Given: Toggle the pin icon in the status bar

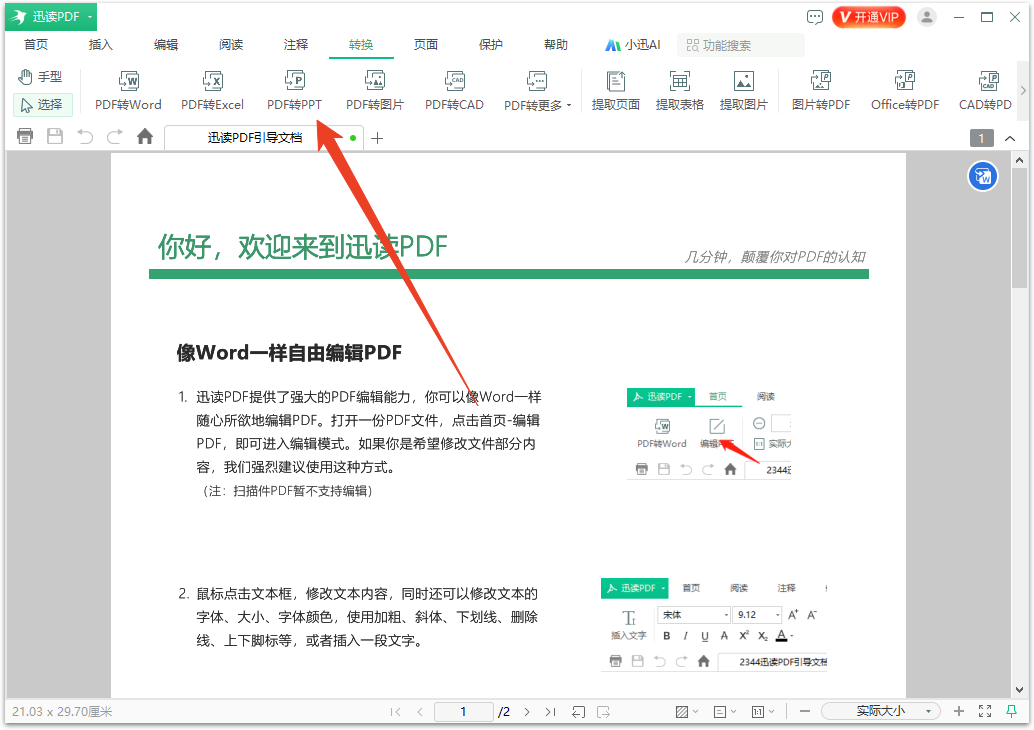Looking at the screenshot, I should tap(1012, 711).
